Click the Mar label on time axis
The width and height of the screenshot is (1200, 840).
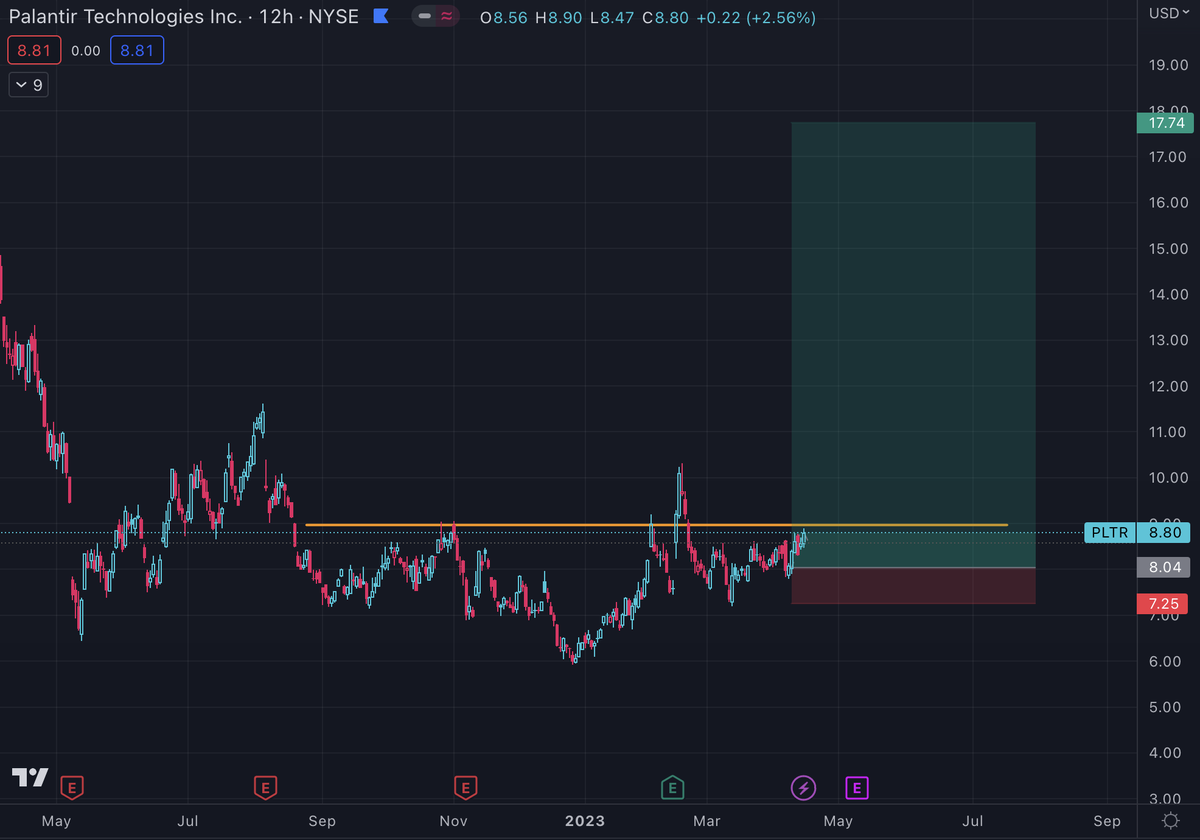pyautogui.click(x=707, y=821)
